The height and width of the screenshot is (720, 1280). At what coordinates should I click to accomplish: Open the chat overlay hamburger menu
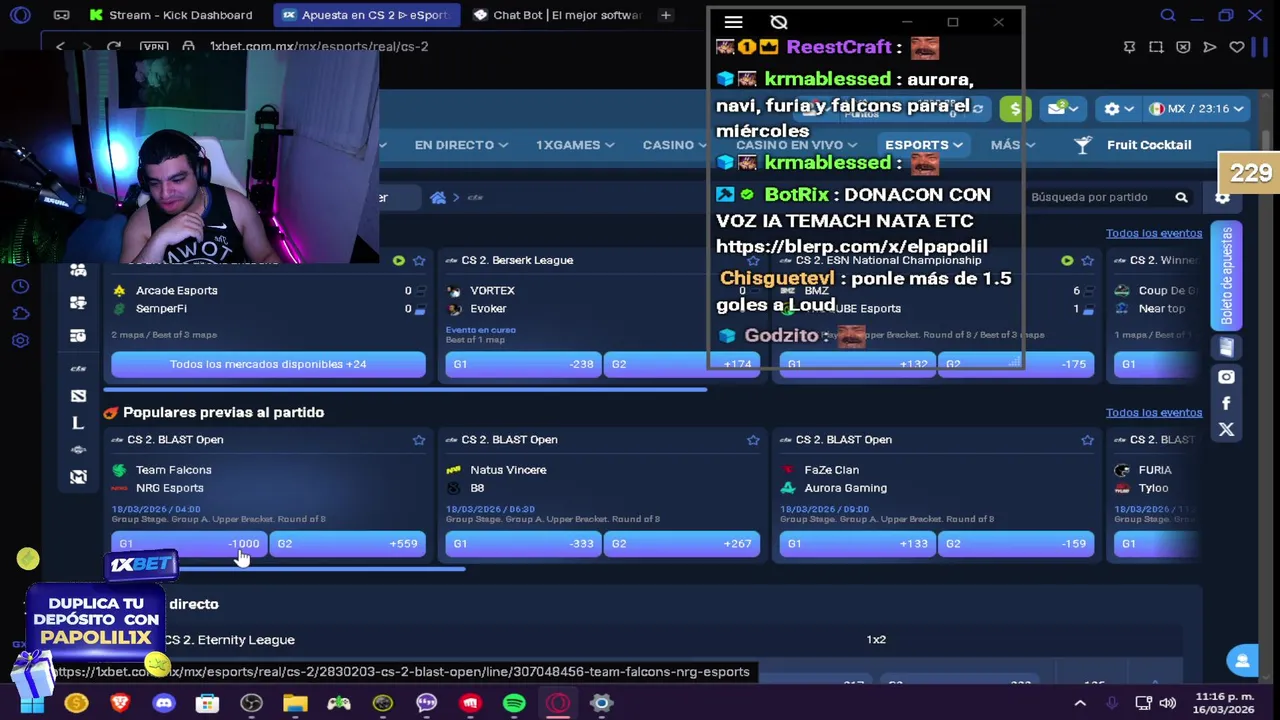733,22
